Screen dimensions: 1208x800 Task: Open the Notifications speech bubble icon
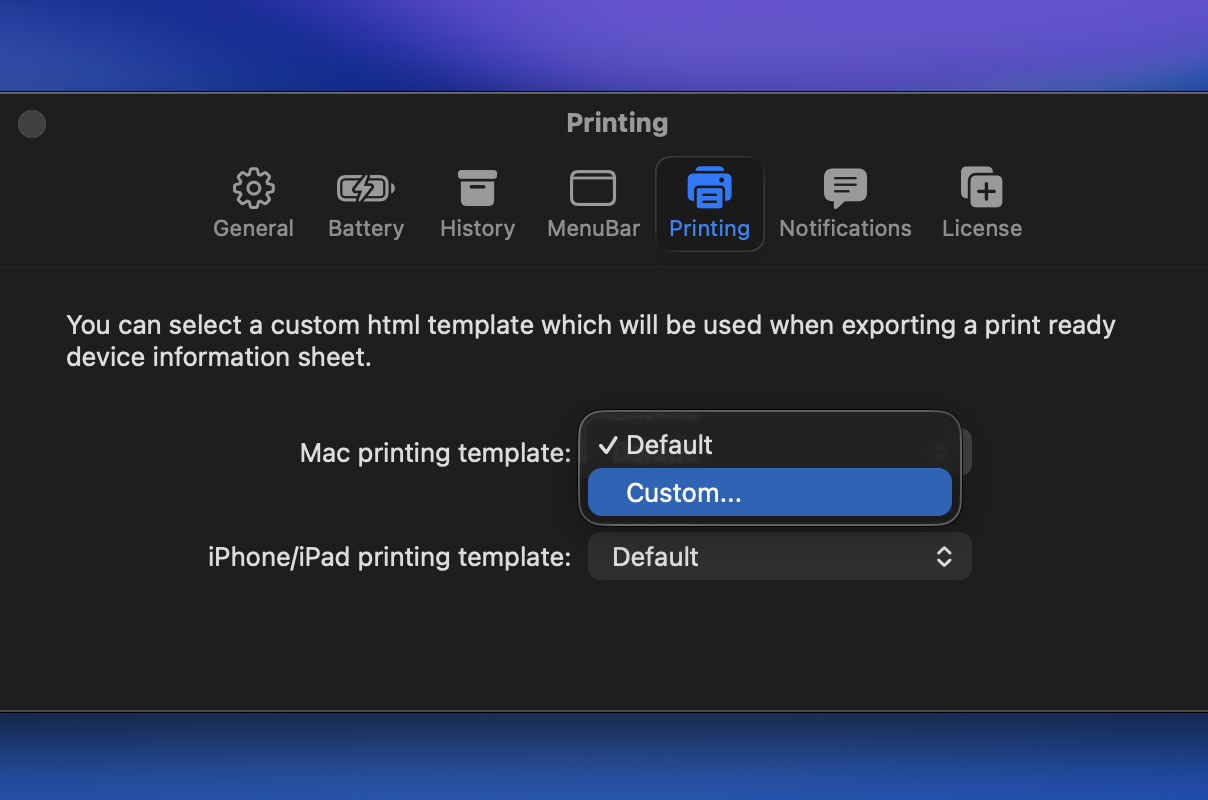point(845,188)
